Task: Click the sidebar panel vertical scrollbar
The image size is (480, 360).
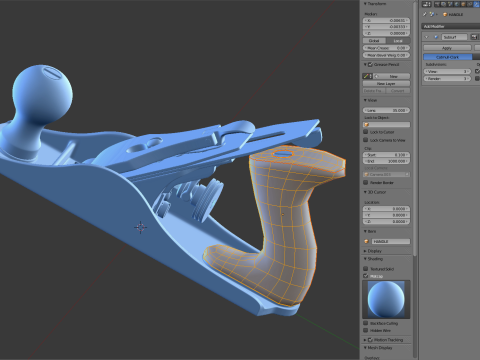Action: point(415,128)
